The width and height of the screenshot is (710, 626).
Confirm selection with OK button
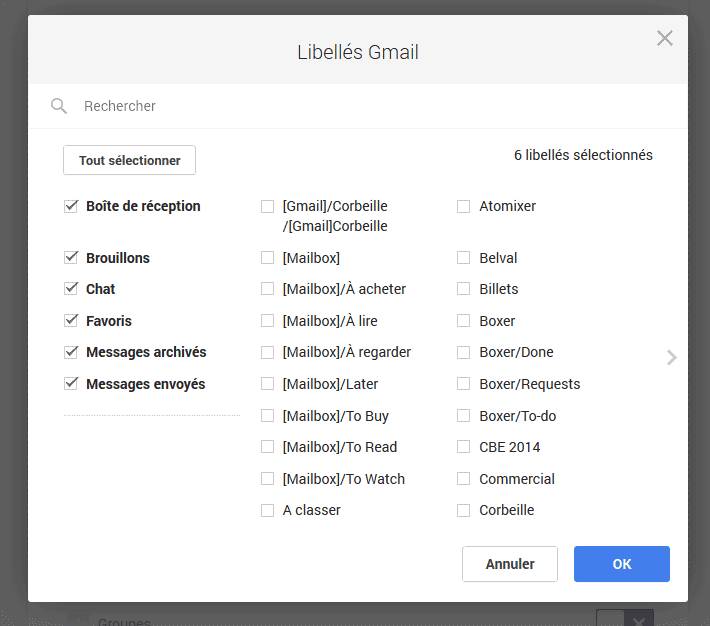coord(622,564)
